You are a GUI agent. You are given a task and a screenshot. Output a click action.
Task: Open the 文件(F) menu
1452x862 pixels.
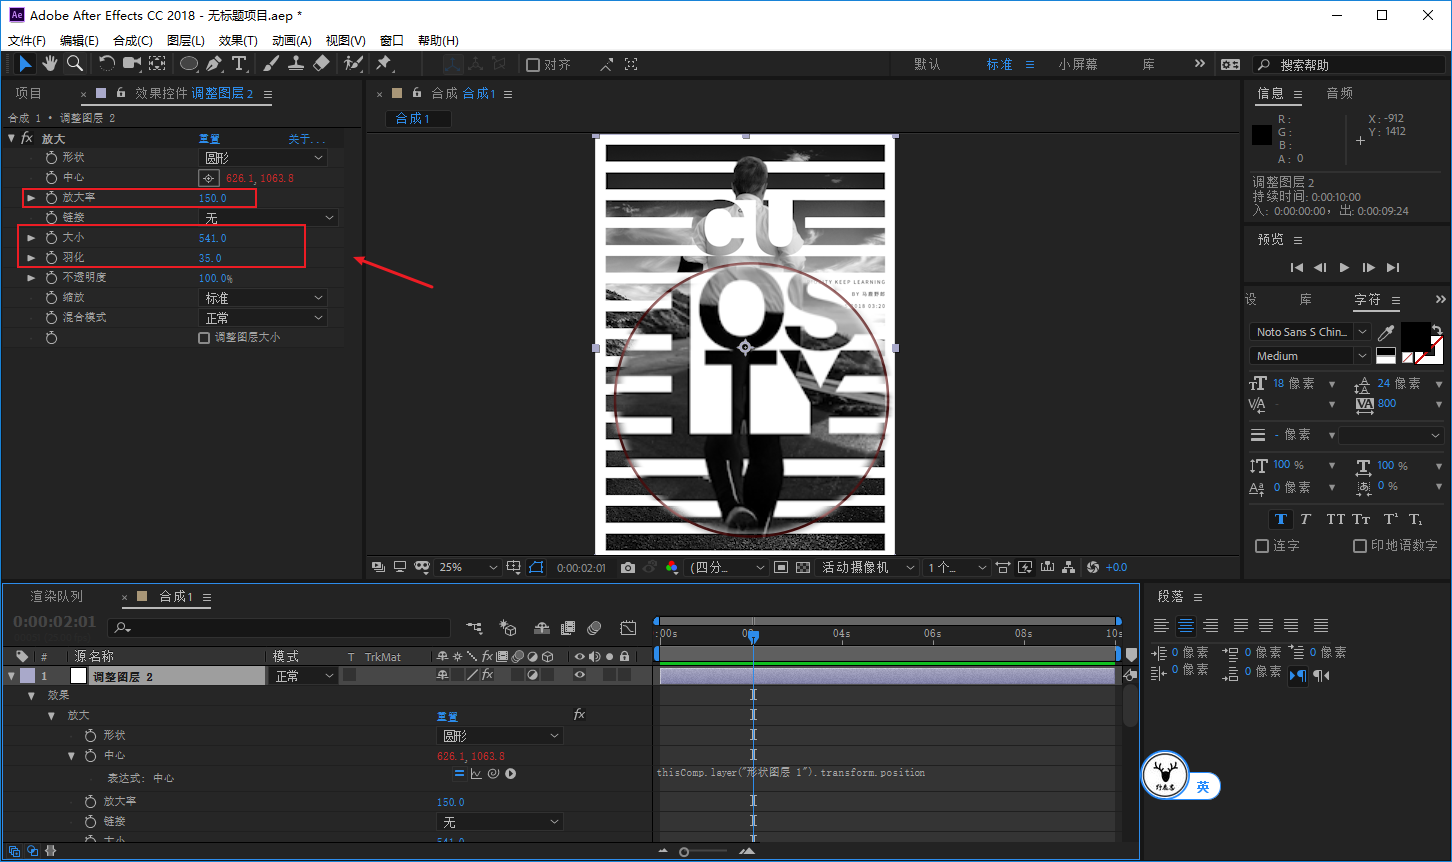(x=27, y=41)
